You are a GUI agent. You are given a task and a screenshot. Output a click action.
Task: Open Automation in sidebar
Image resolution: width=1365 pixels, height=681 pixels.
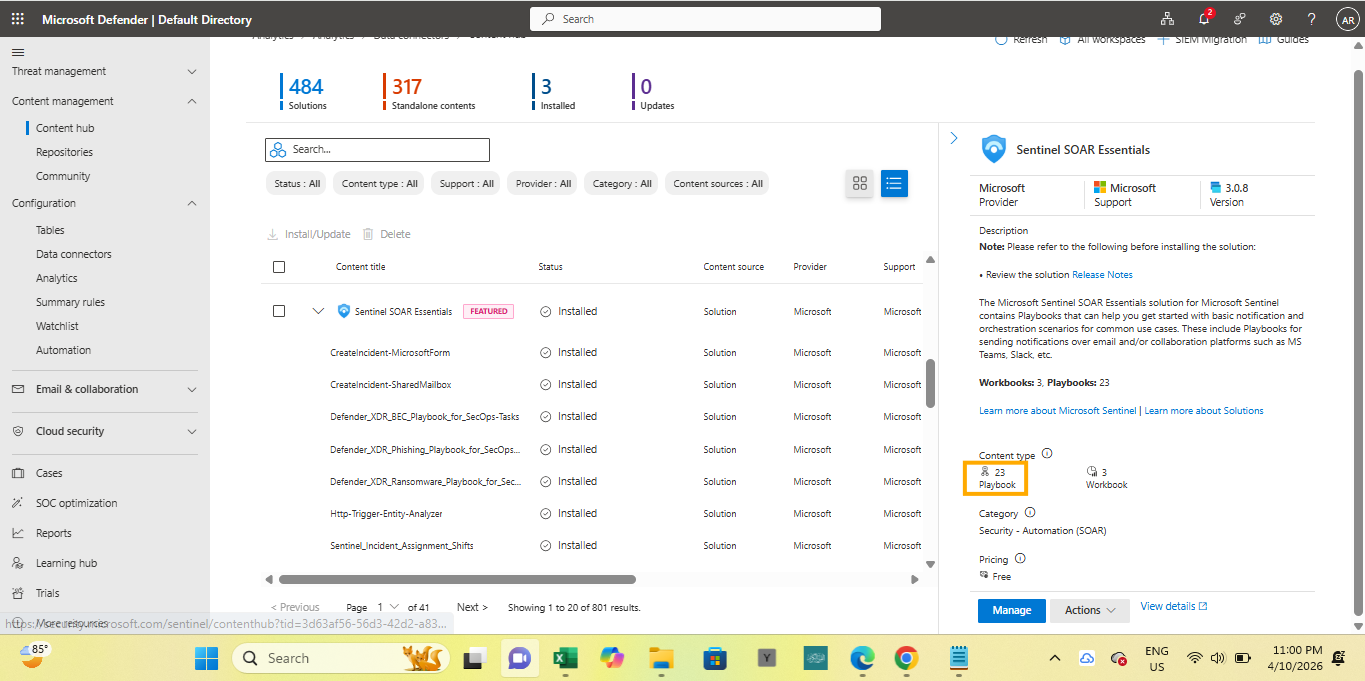[x=63, y=350]
